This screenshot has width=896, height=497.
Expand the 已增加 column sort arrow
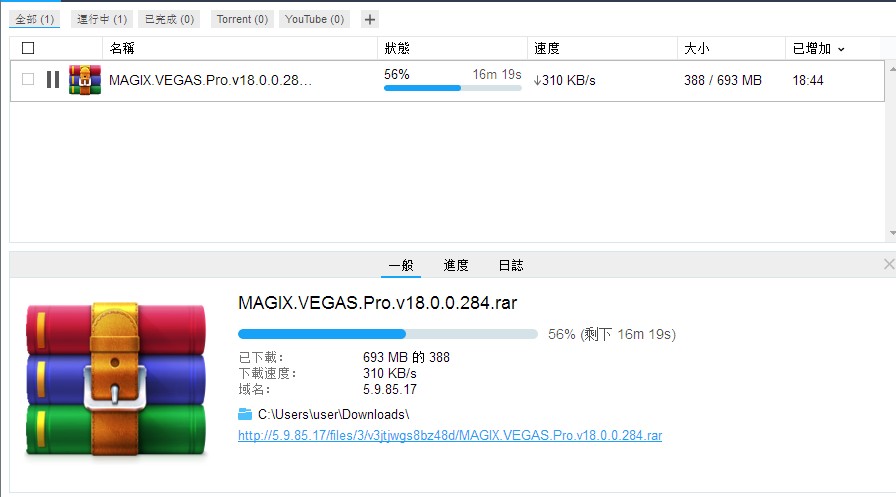841,50
